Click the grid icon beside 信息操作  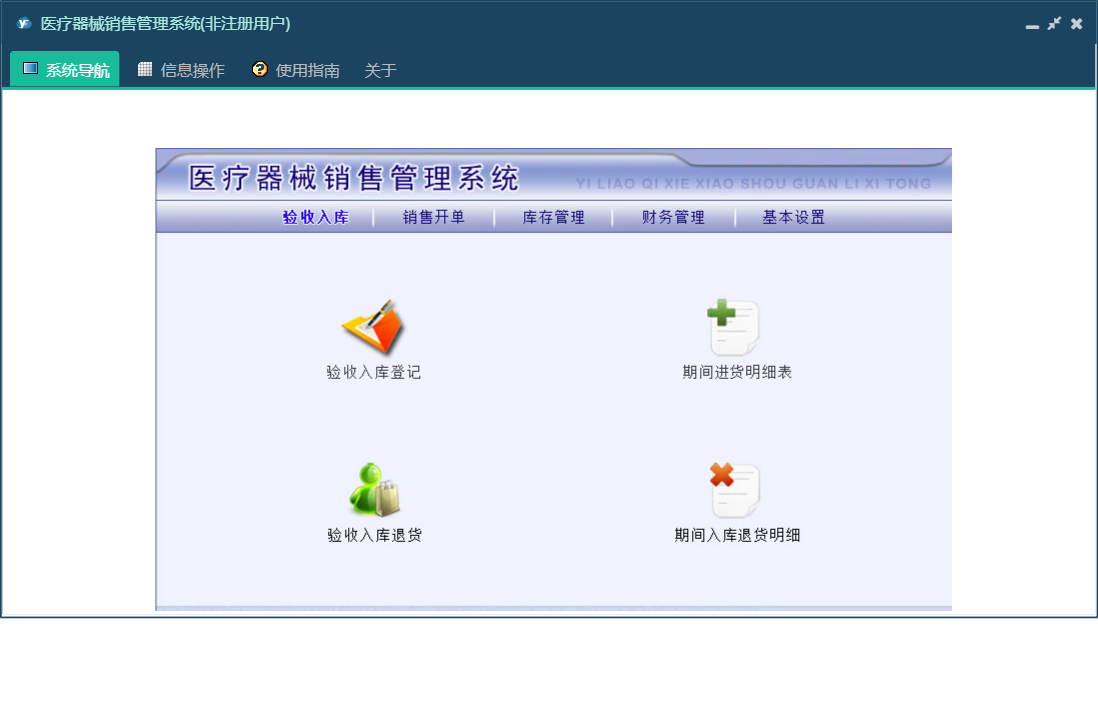pos(145,69)
